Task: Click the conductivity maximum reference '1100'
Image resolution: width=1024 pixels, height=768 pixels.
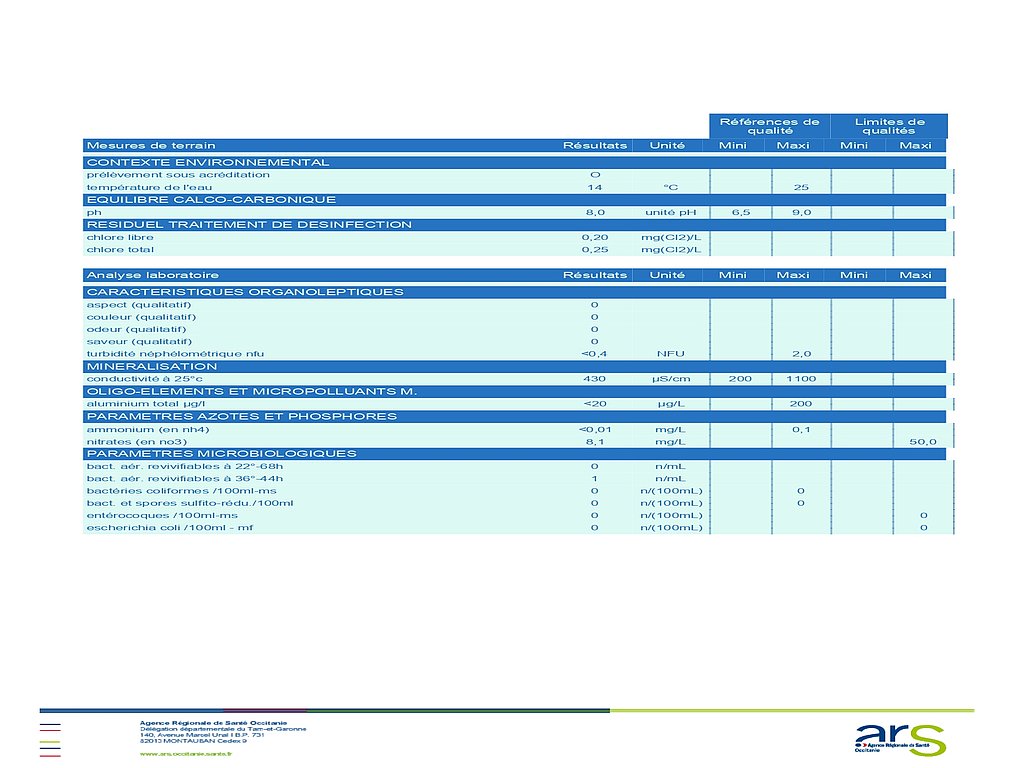Action: [x=801, y=379]
